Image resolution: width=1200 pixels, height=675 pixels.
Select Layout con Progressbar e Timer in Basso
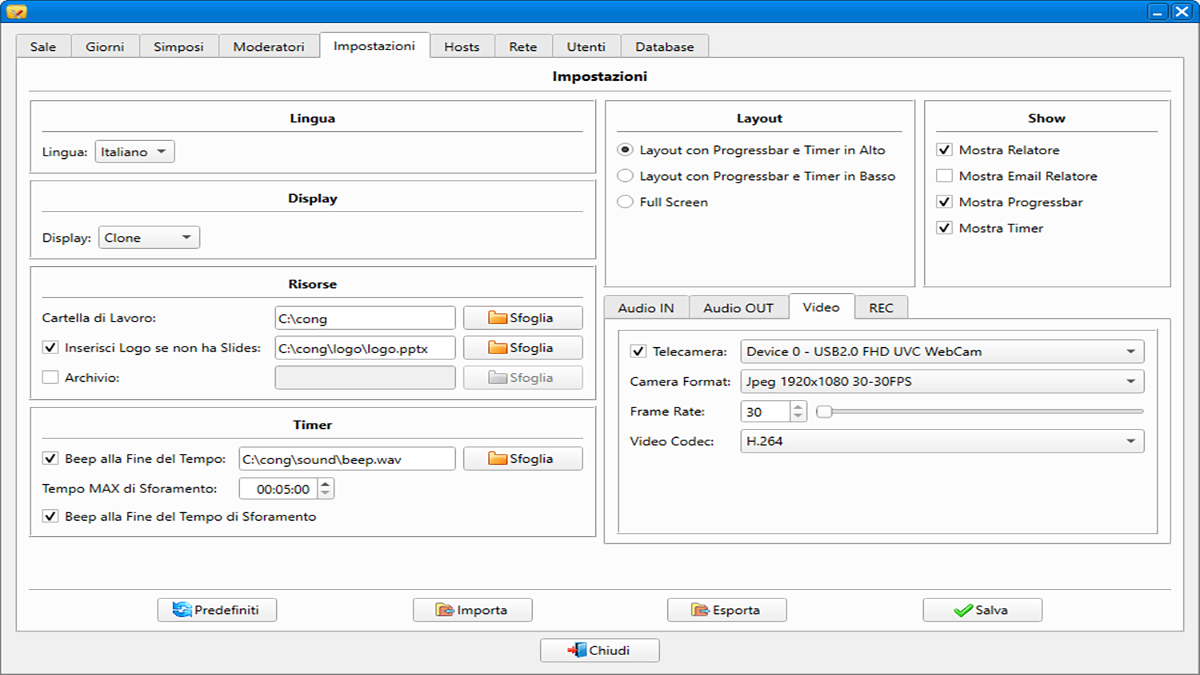click(x=625, y=176)
